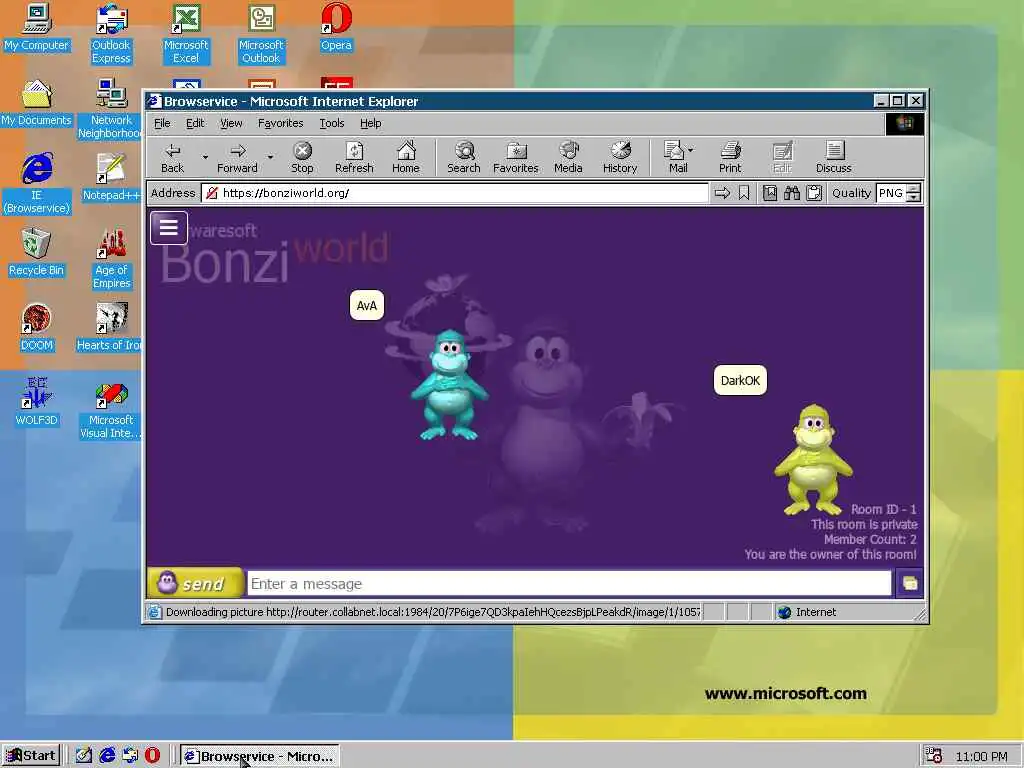Image resolution: width=1024 pixels, height=768 pixels.
Task: Select the Hearts of Iron desktop icon
Action: [x=110, y=328]
